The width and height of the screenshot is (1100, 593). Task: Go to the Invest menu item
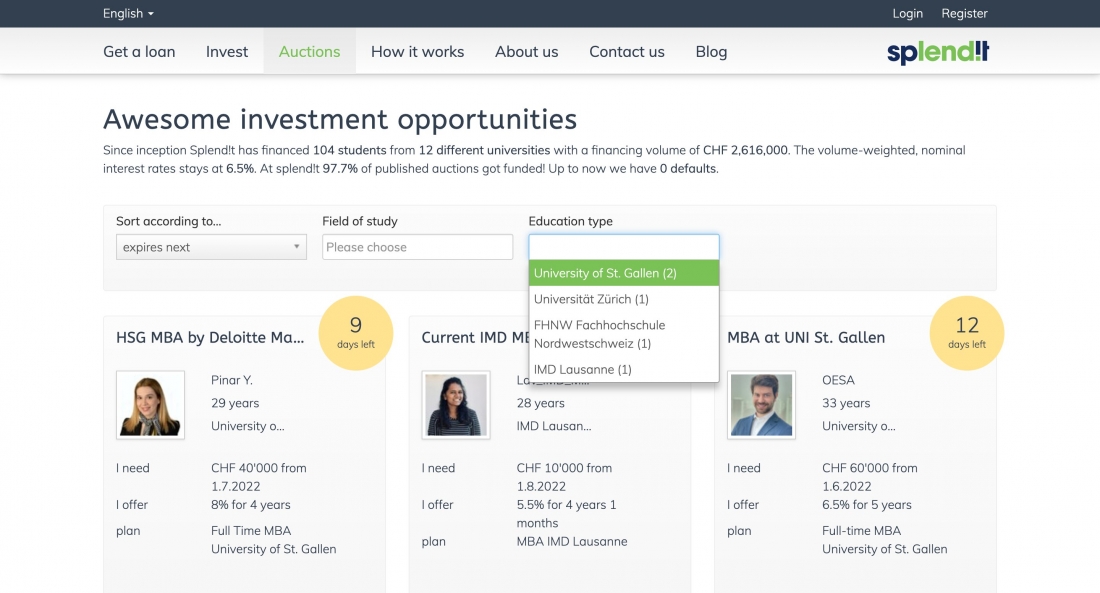pyautogui.click(x=227, y=51)
